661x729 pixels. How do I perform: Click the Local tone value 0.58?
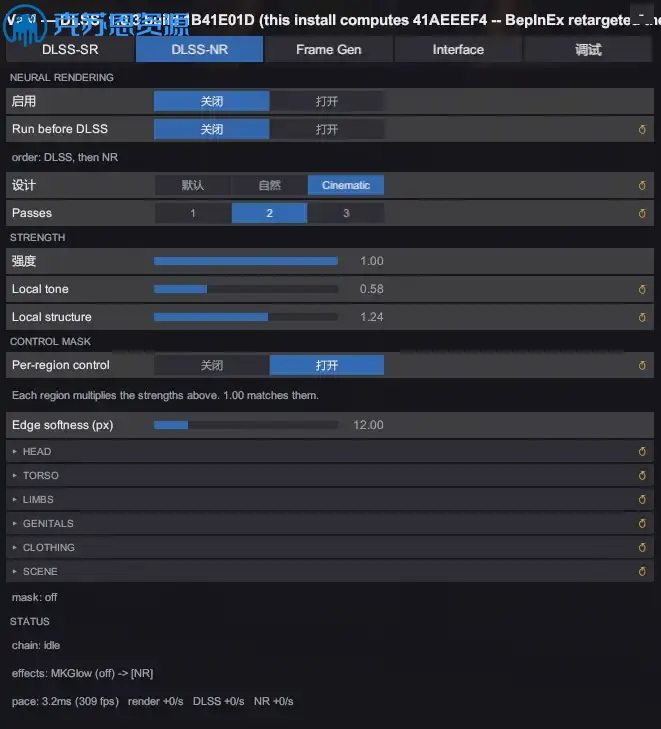coord(371,289)
